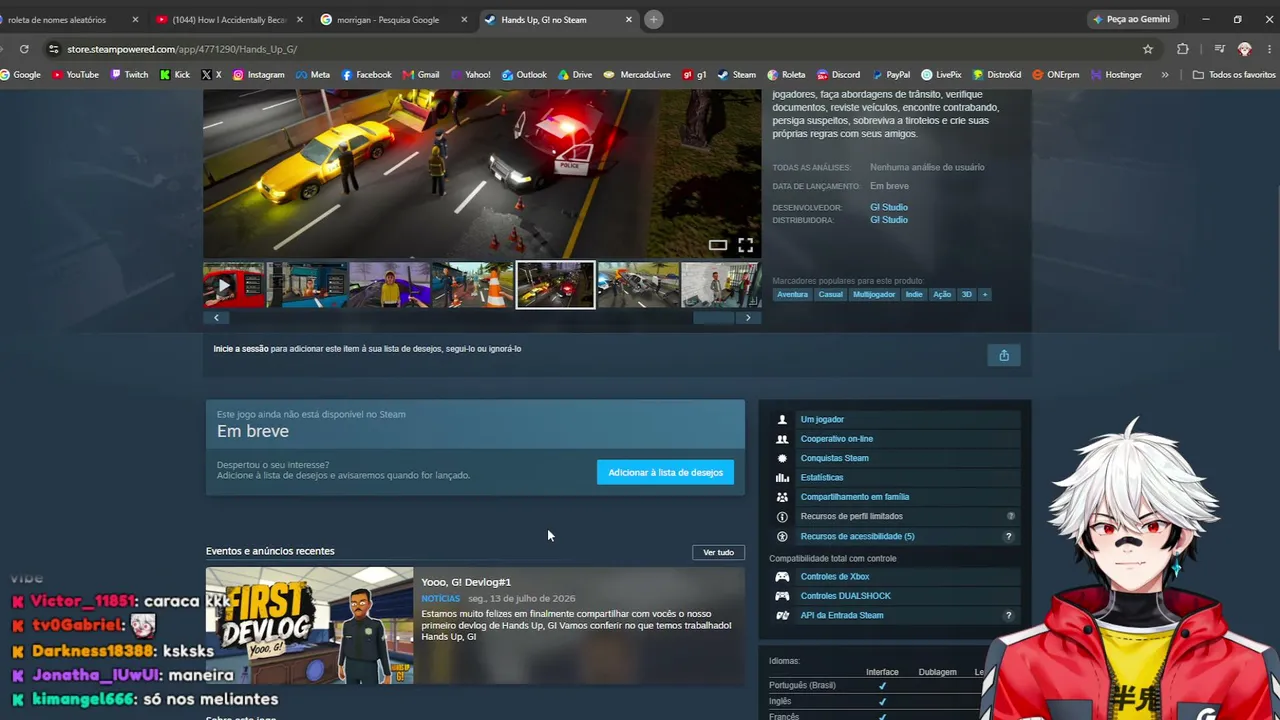Open the Yooo, G! Devlog#1 announcement
The width and height of the screenshot is (1280, 720).
pyautogui.click(x=466, y=582)
